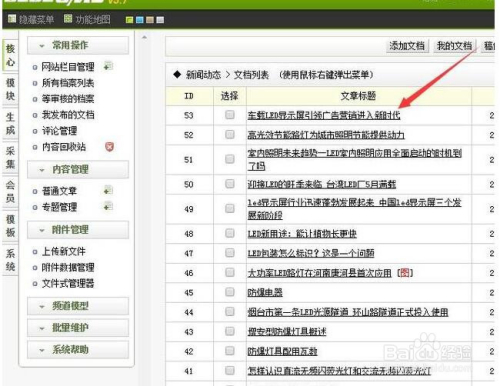500x386 pixels.
Task: Open the 功能地图 icon in top bar
Action: tap(68, 19)
